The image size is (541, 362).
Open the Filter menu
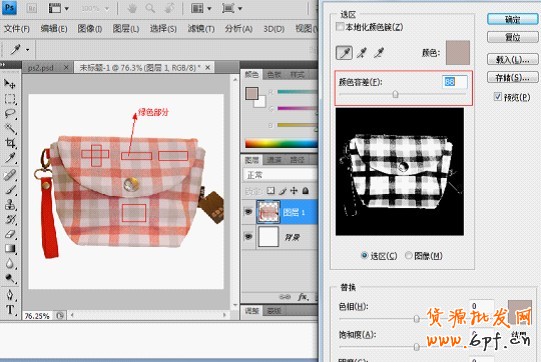click(x=201, y=29)
